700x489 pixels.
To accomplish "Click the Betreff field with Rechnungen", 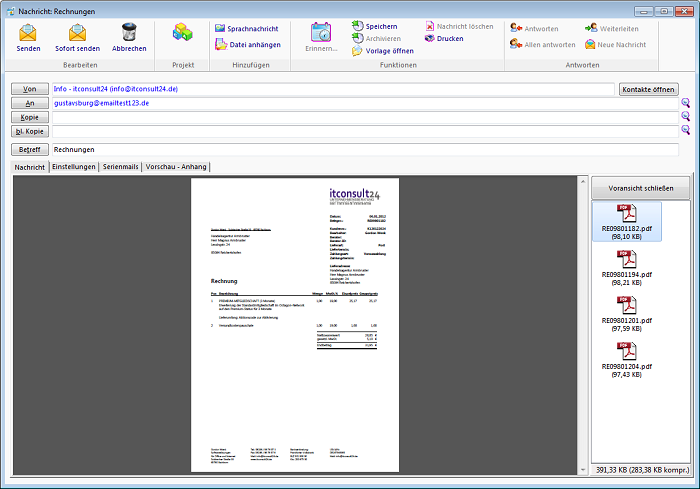I will pyautogui.click(x=365, y=150).
